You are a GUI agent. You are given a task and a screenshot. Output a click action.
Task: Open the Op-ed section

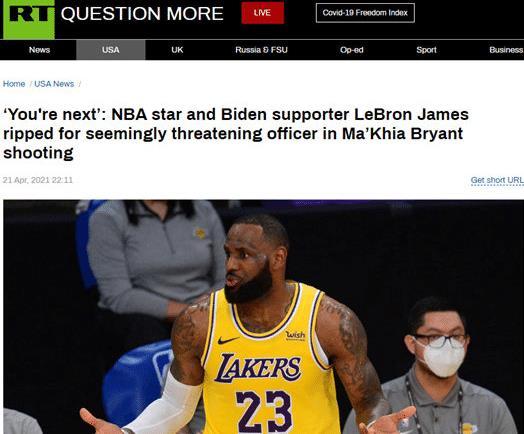[352, 50]
